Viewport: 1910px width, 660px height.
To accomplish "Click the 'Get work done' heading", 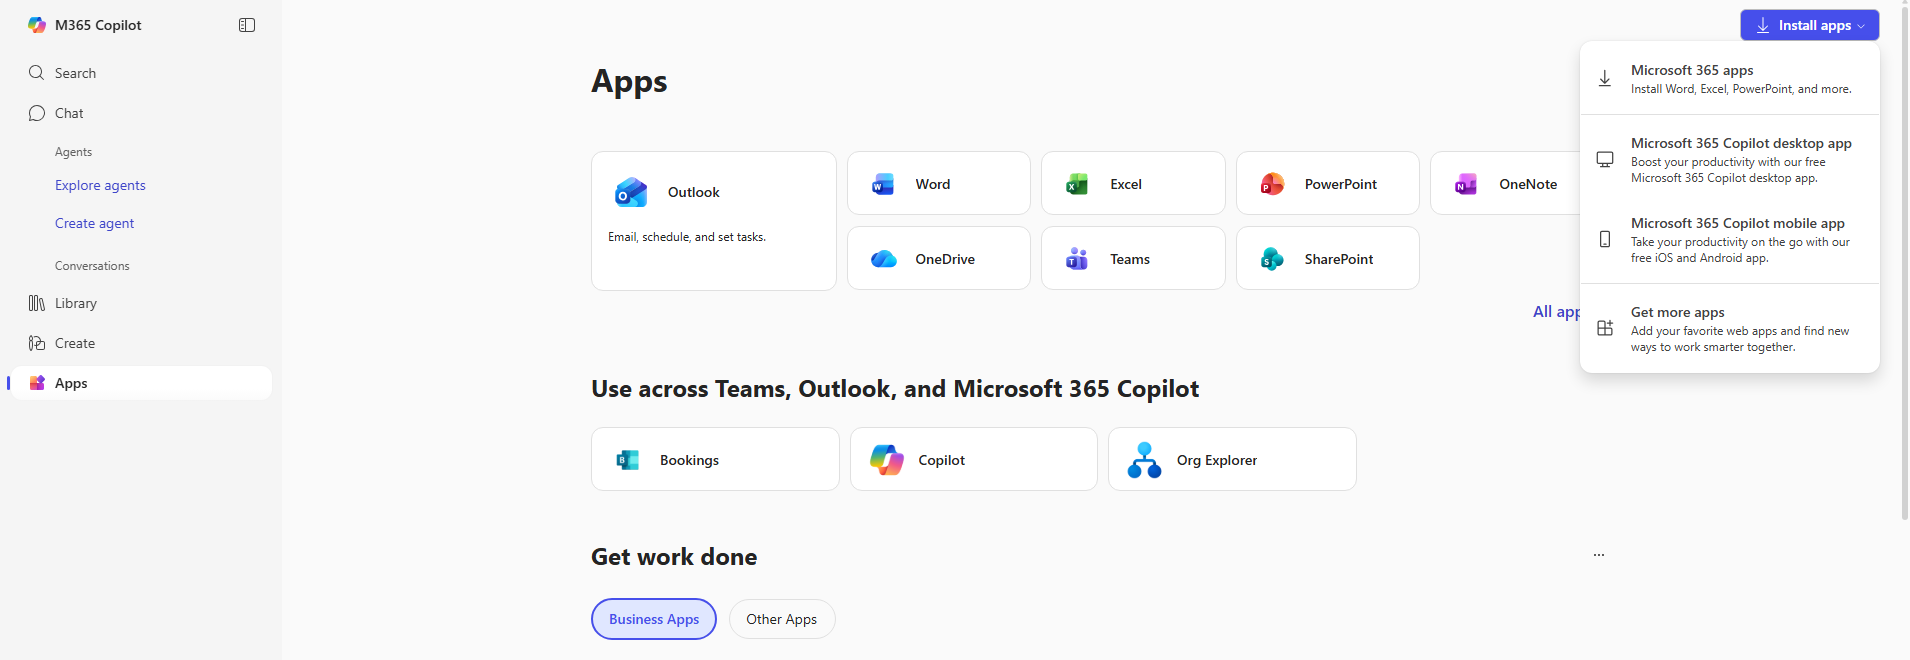I will [x=674, y=557].
